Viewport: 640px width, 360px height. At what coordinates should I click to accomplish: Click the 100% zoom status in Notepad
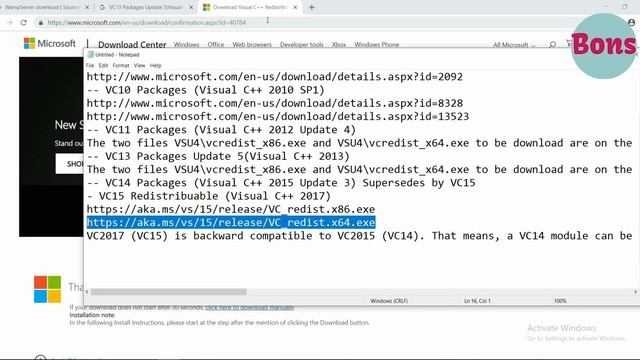point(560,301)
